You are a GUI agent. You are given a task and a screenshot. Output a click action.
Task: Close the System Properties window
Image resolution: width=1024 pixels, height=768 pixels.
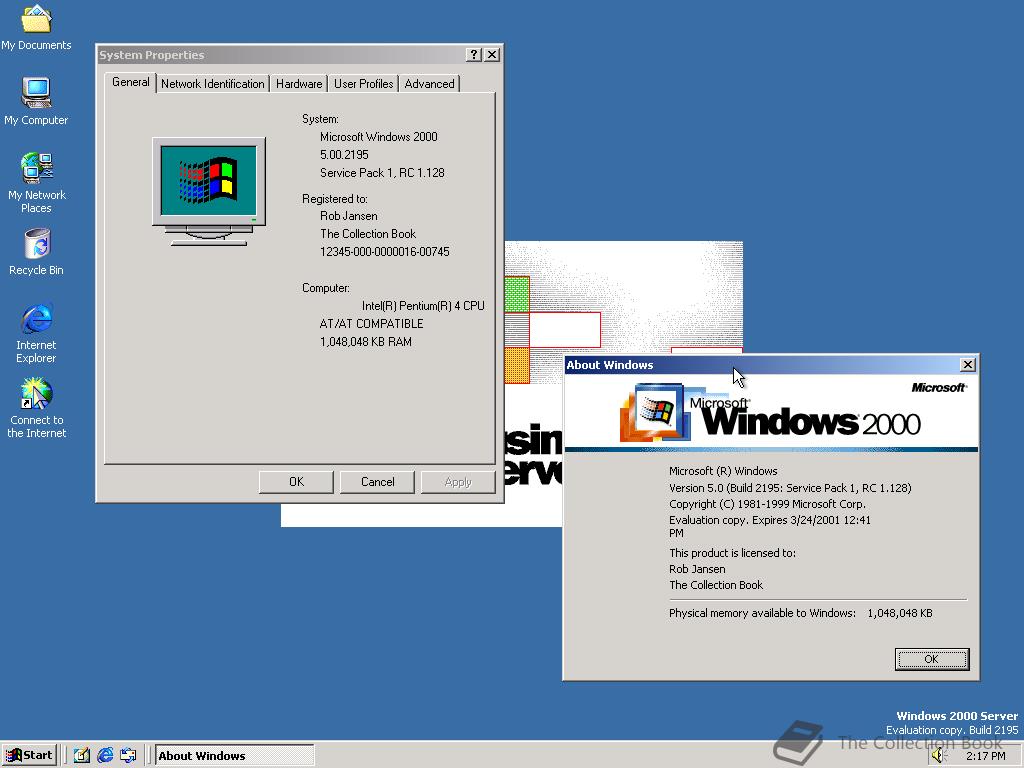pyautogui.click(x=492, y=55)
